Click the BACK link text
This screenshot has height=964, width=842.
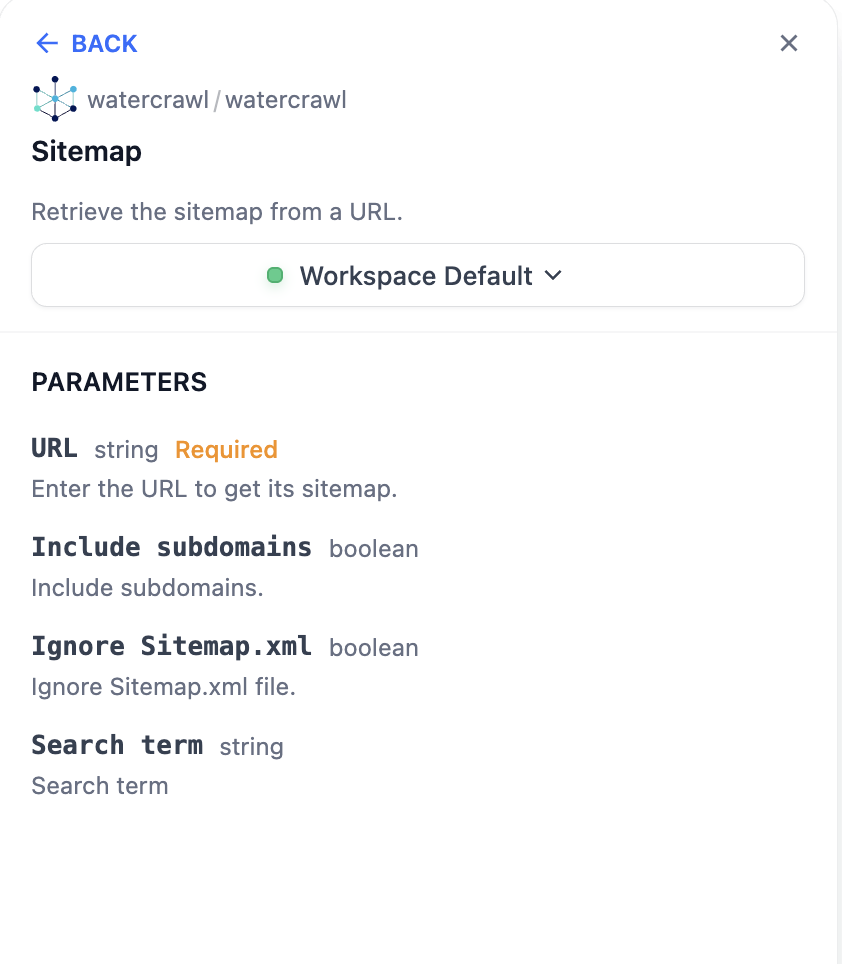tap(104, 44)
